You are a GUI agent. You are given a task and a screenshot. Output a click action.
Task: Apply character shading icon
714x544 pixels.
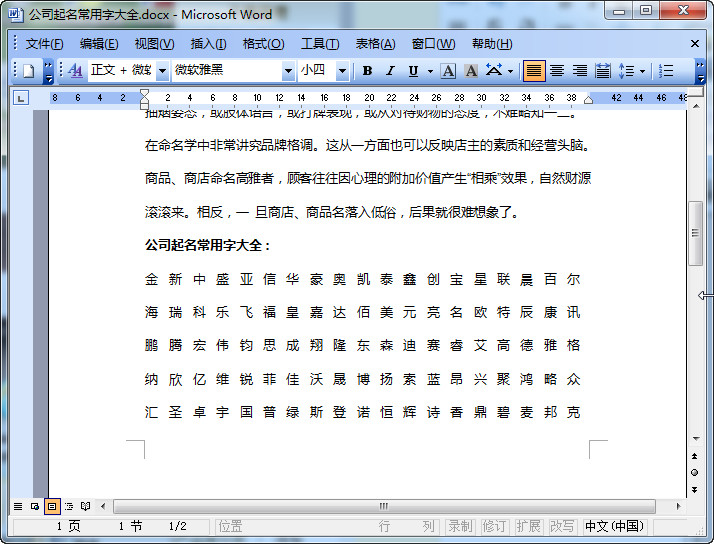pyautogui.click(x=471, y=71)
